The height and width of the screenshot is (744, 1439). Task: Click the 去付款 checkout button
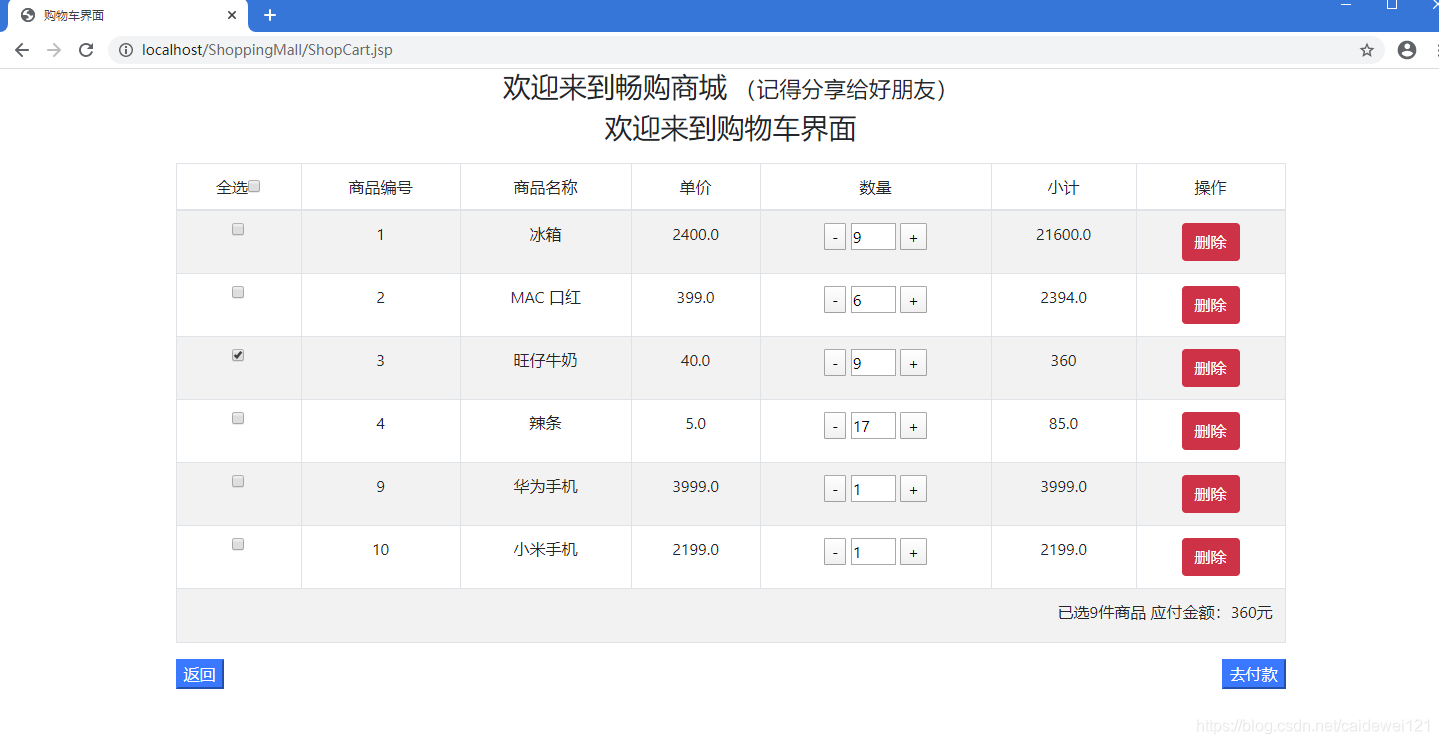(1254, 675)
